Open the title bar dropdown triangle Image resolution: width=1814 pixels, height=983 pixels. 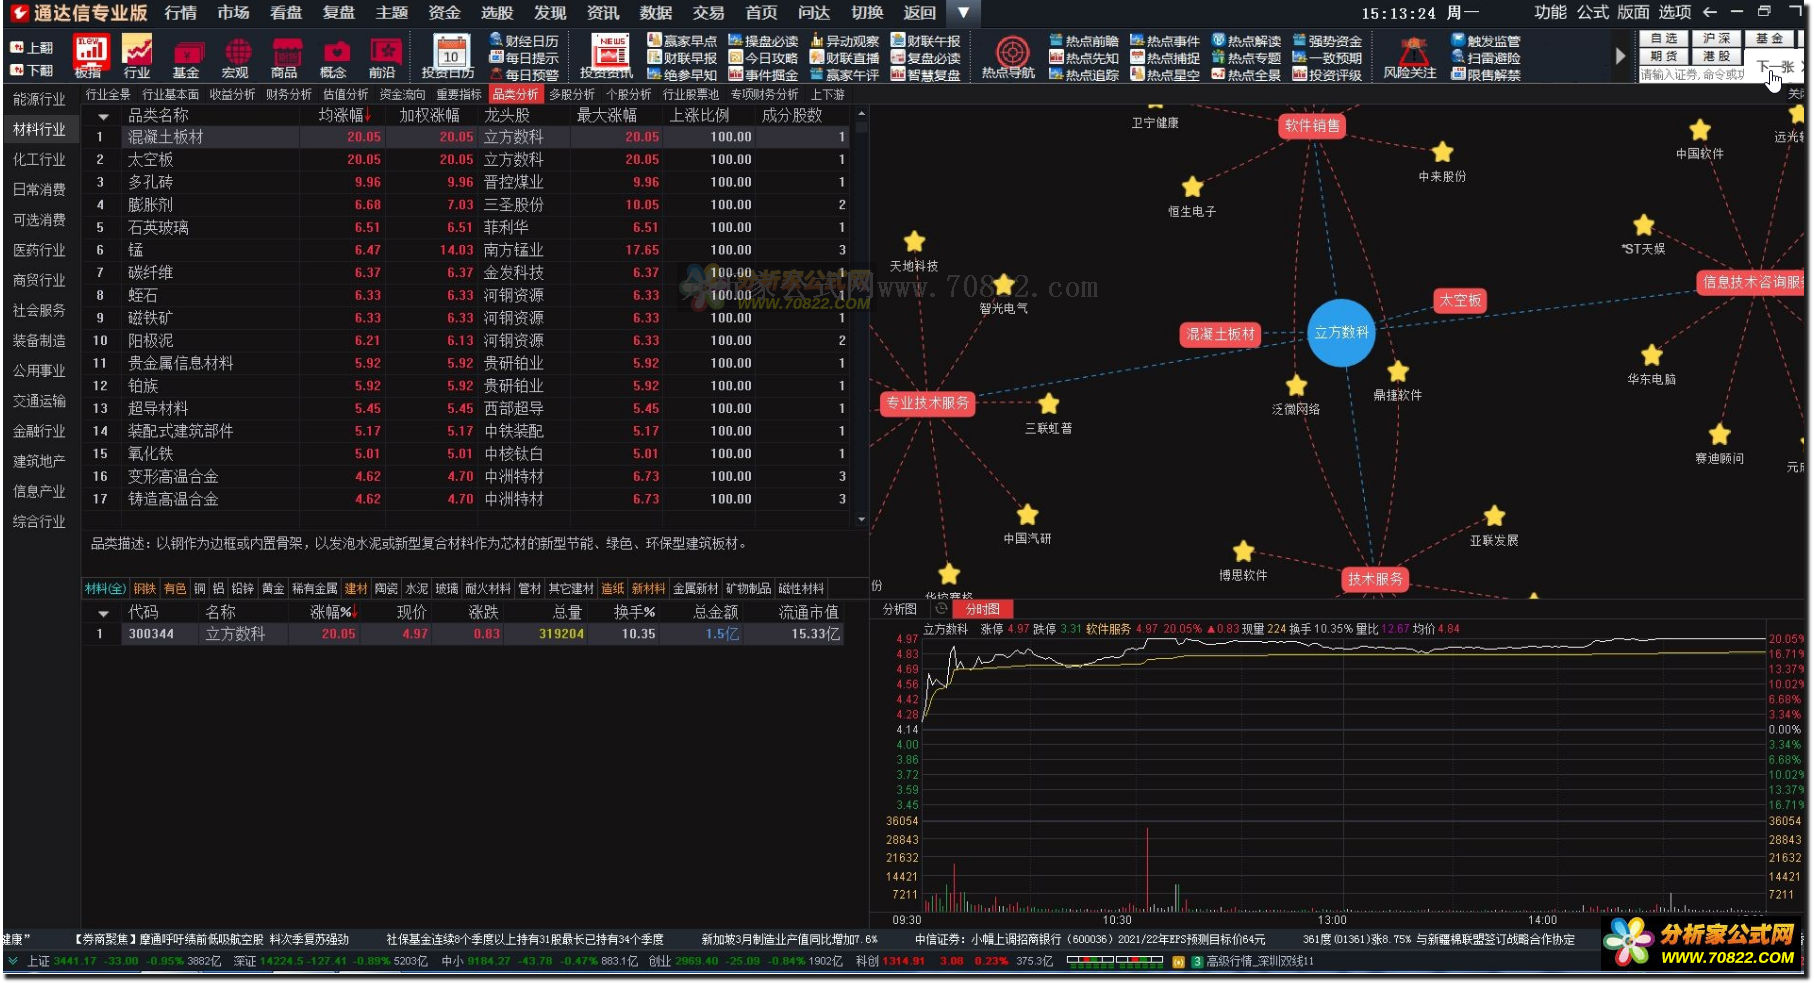click(963, 13)
